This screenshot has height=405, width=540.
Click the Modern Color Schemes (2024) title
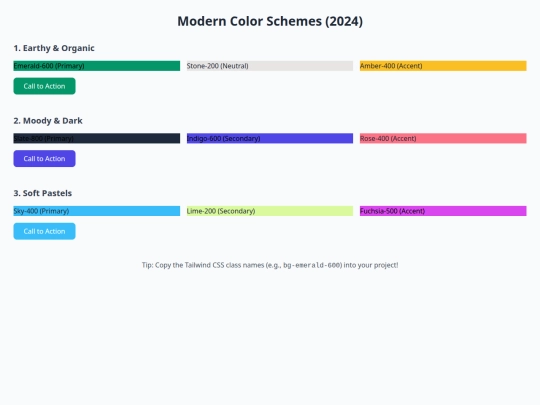coord(270,21)
